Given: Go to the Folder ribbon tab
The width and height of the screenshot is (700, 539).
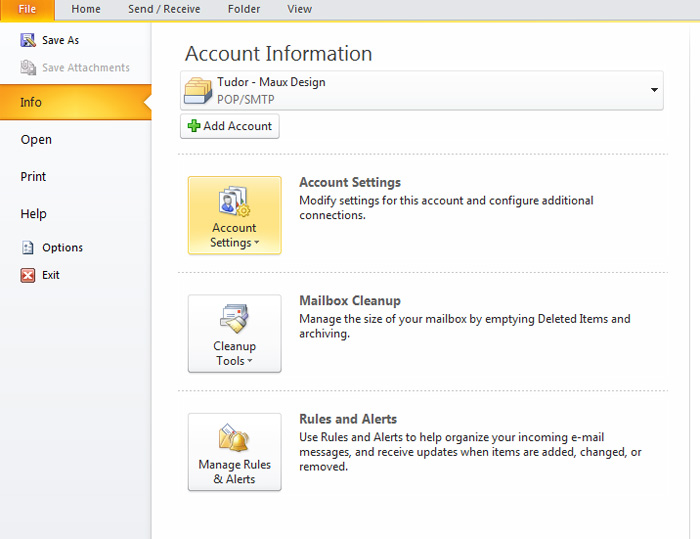Looking at the screenshot, I should click(x=244, y=9).
